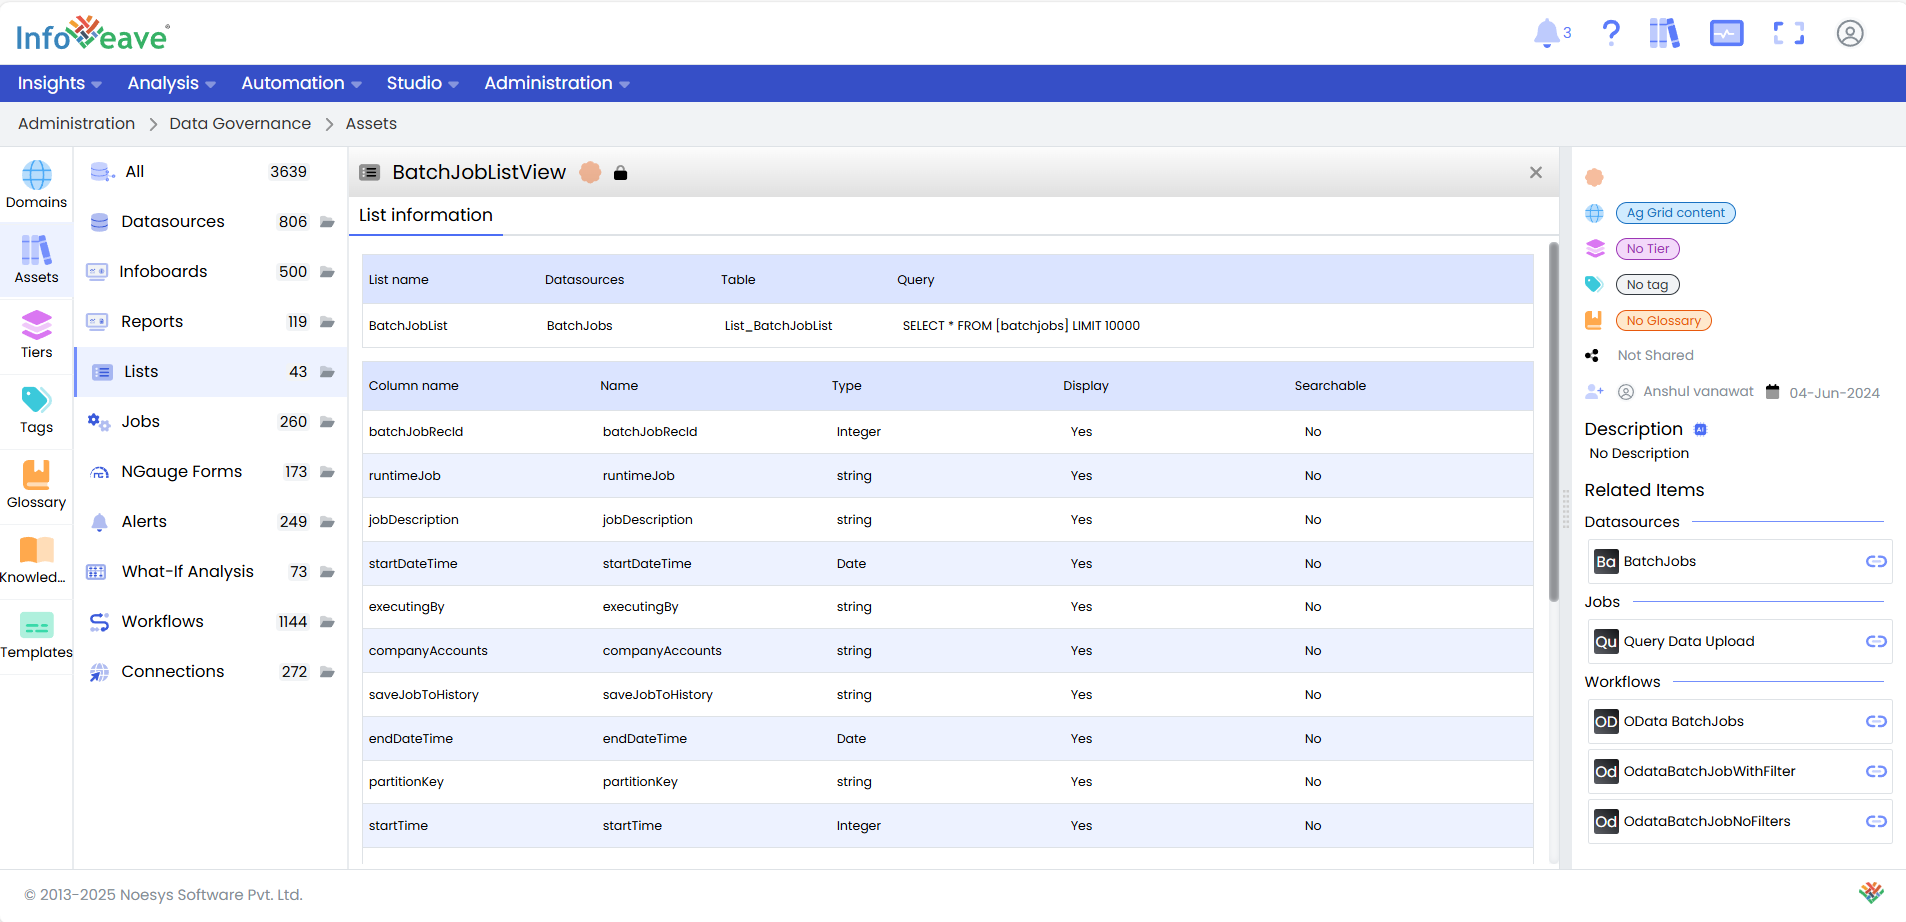
Task: Expand the Automation menu
Action: coord(301,83)
